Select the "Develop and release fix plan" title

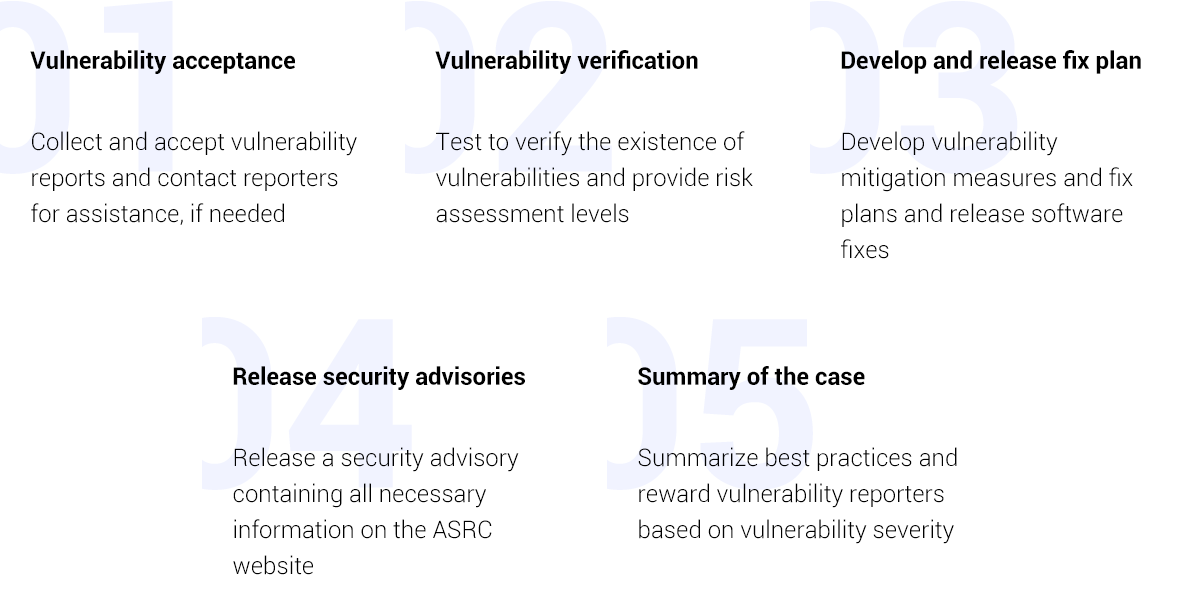(990, 60)
